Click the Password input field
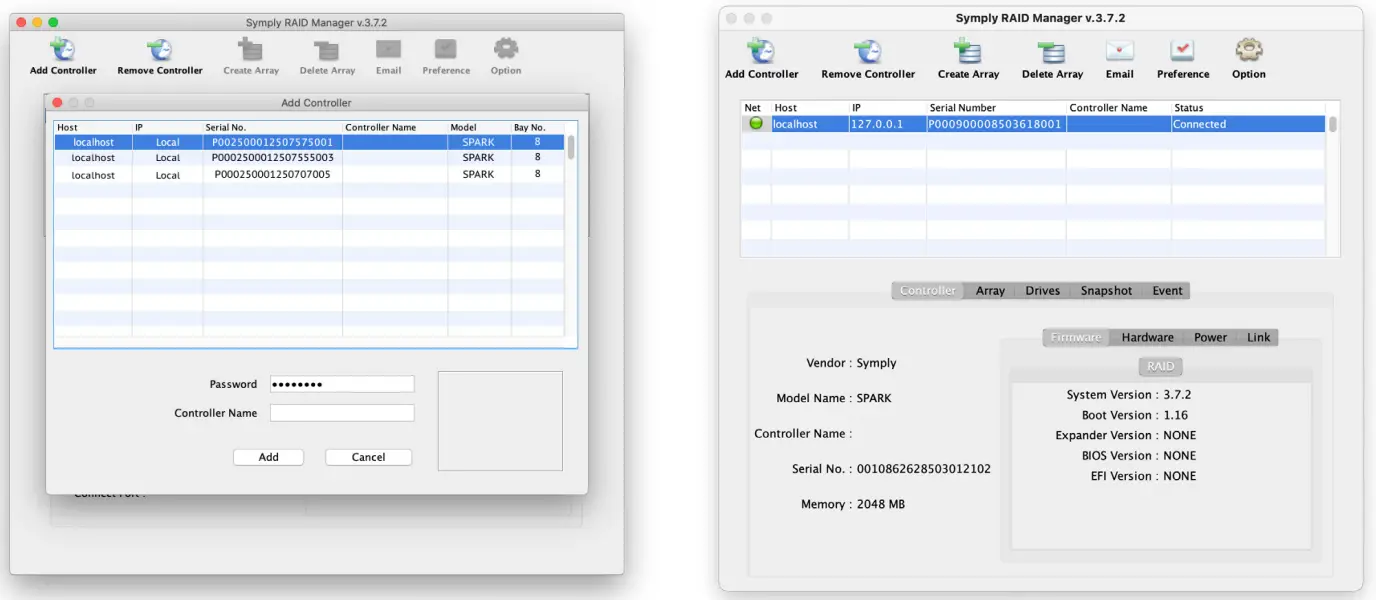 pyautogui.click(x=342, y=384)
